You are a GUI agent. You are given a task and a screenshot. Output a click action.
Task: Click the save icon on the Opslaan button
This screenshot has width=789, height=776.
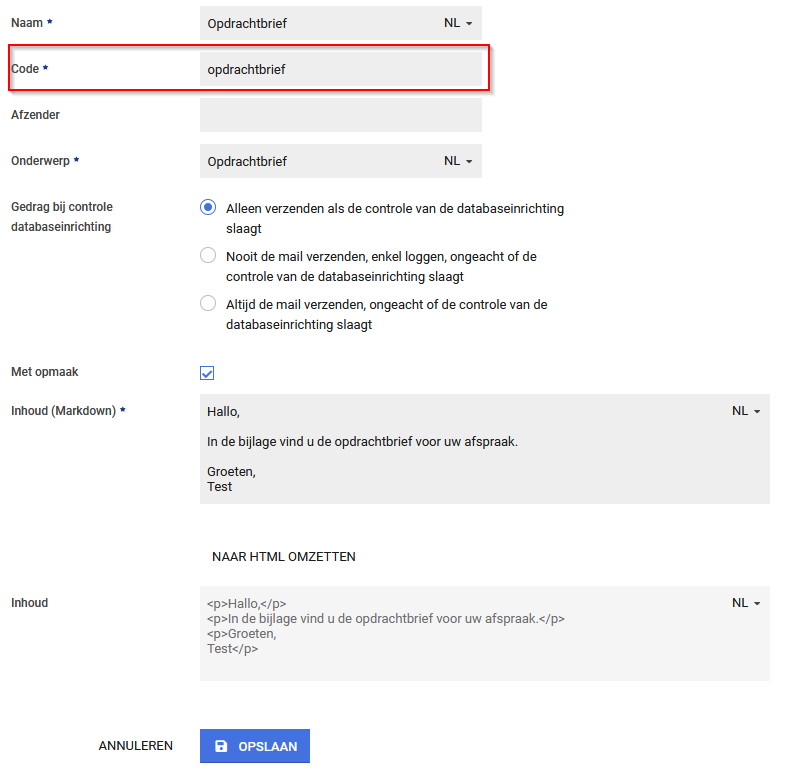(222, 746)
